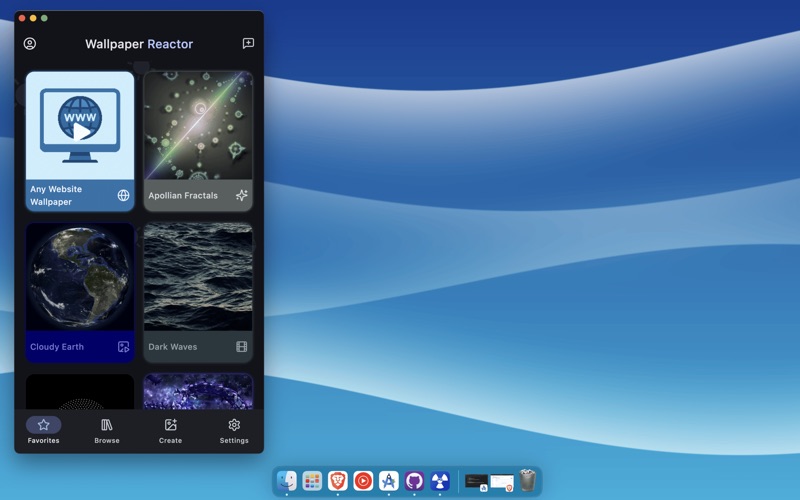
Task: Click the film strip icon on Dark Waves
Action: click(x=241, y=347)
